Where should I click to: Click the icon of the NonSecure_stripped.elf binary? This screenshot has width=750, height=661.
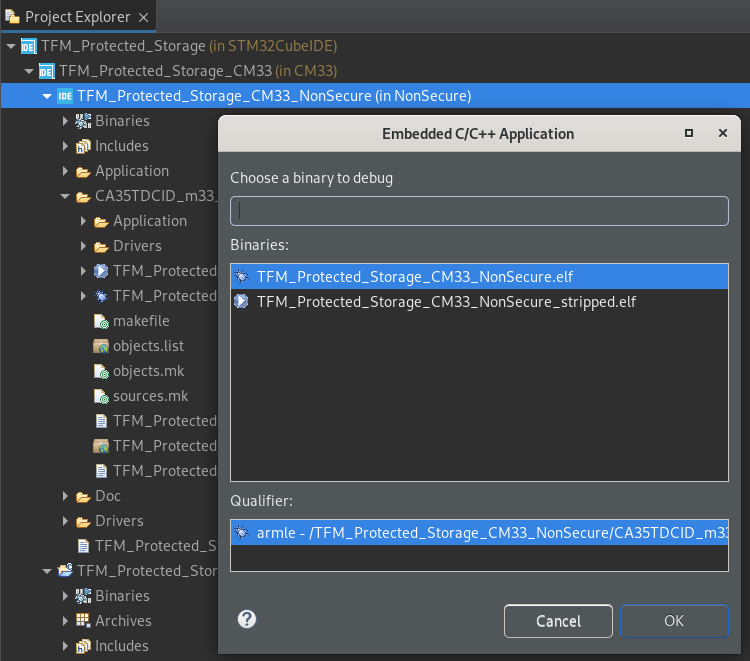click(x=242, y=301)
